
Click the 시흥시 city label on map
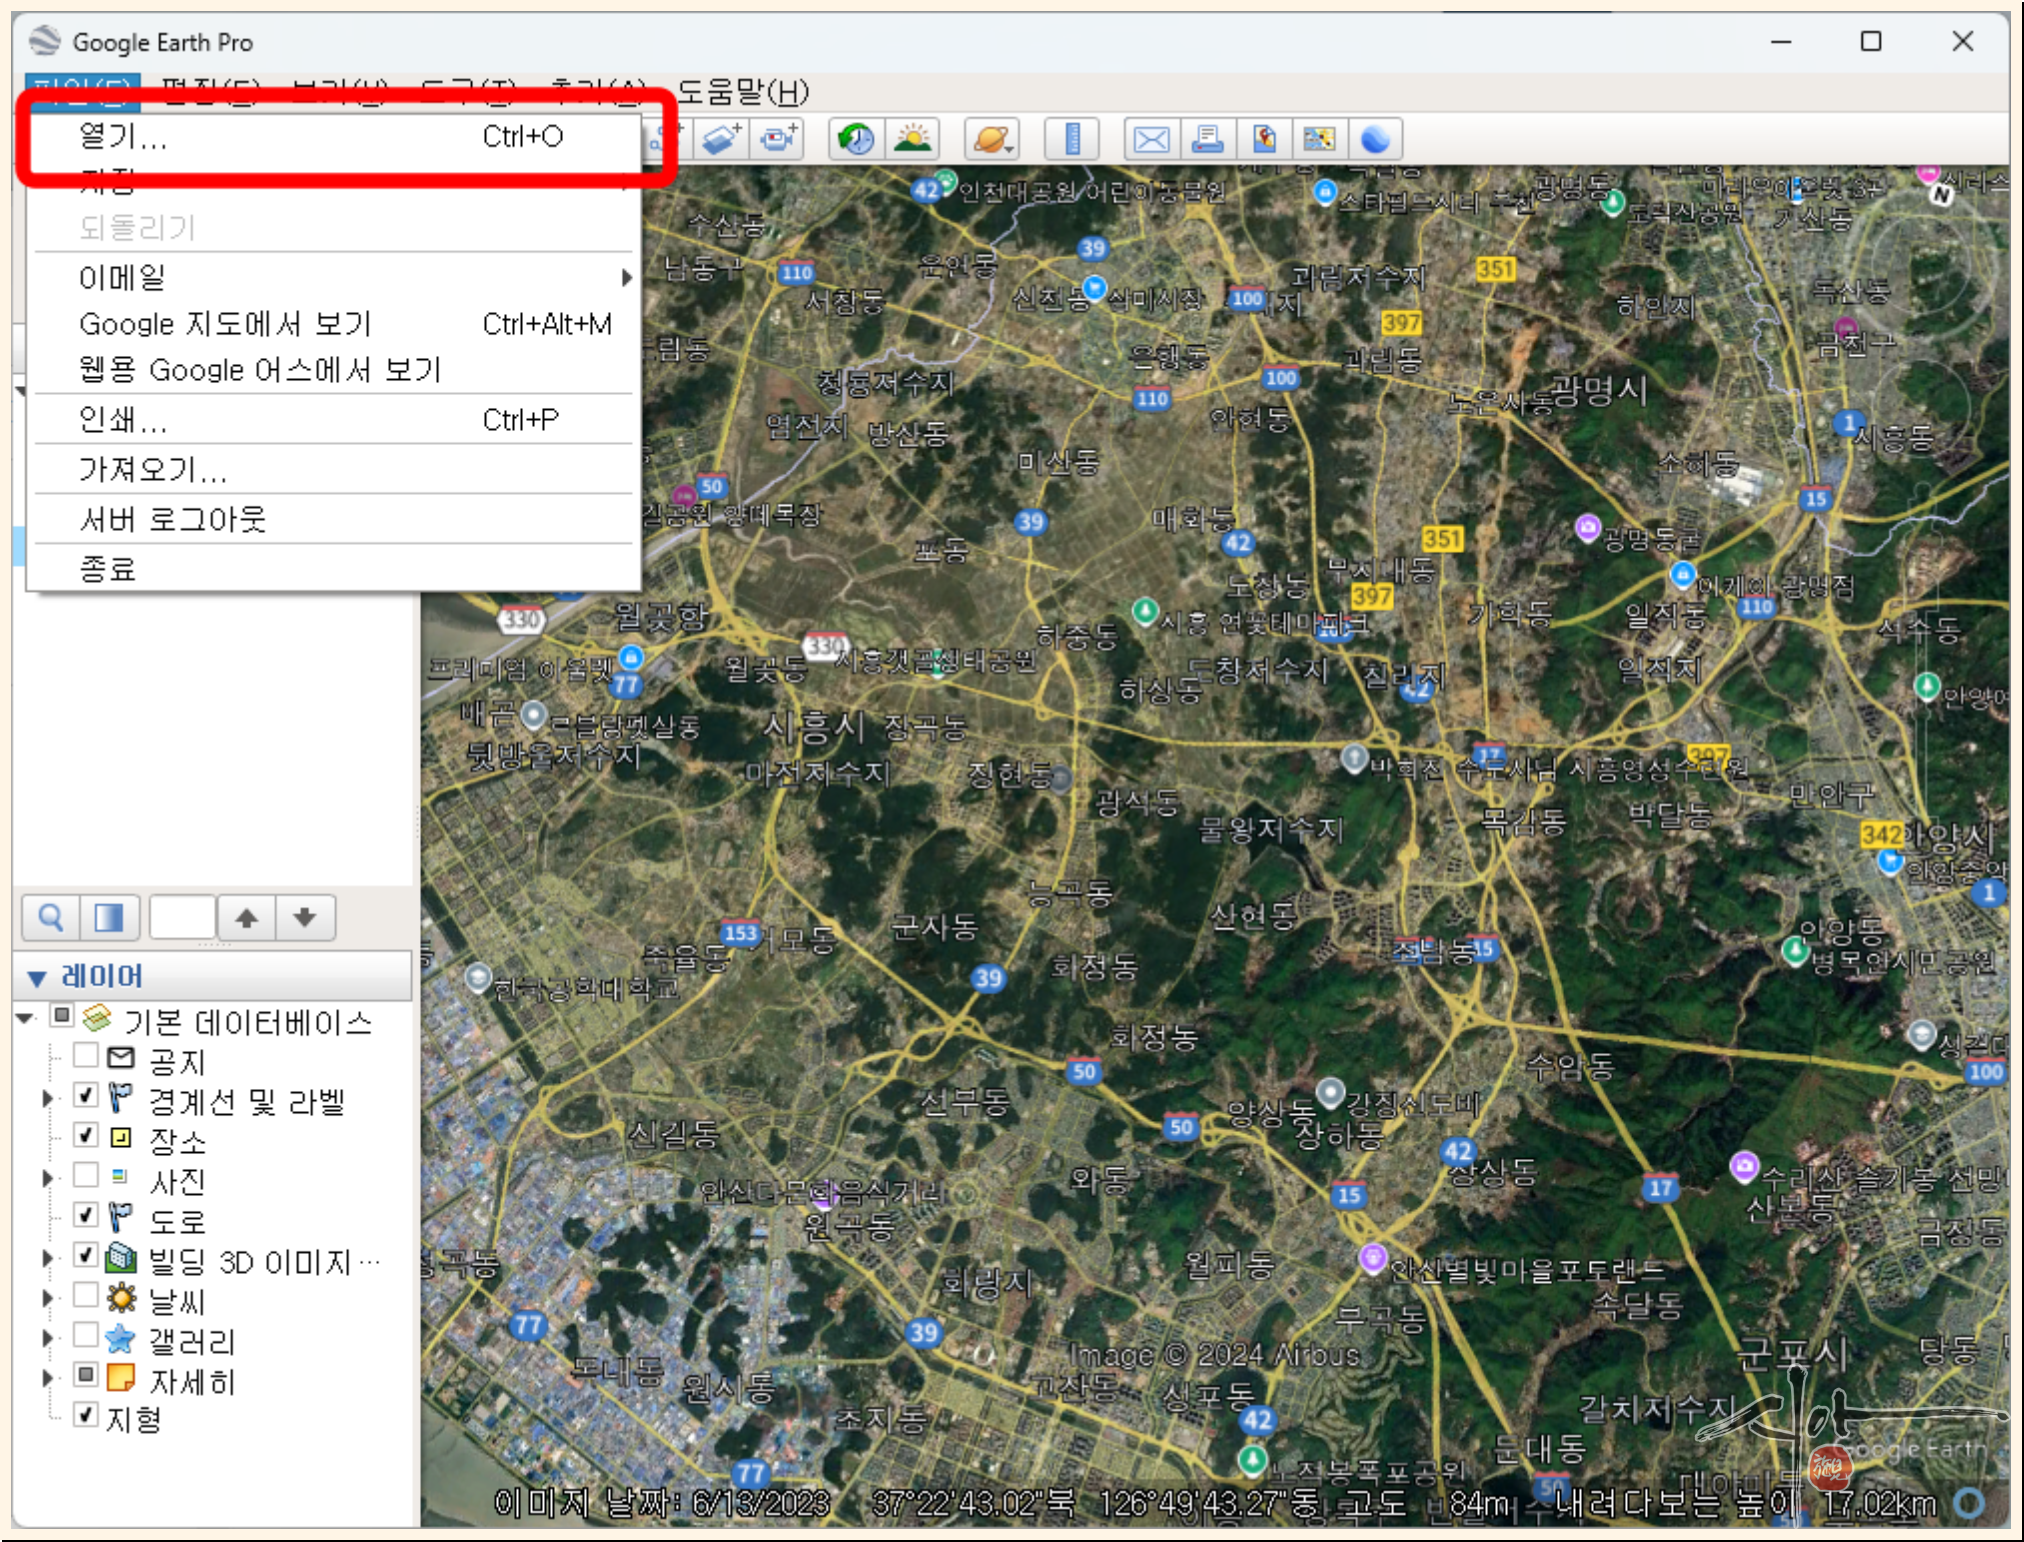point(814,727)
